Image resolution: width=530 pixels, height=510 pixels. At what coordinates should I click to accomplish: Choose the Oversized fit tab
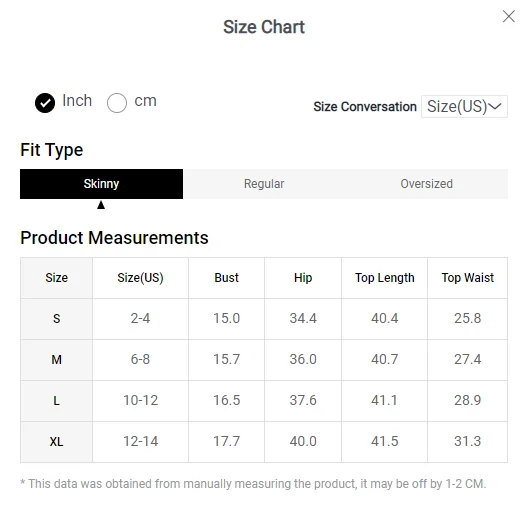click(427, 184)
